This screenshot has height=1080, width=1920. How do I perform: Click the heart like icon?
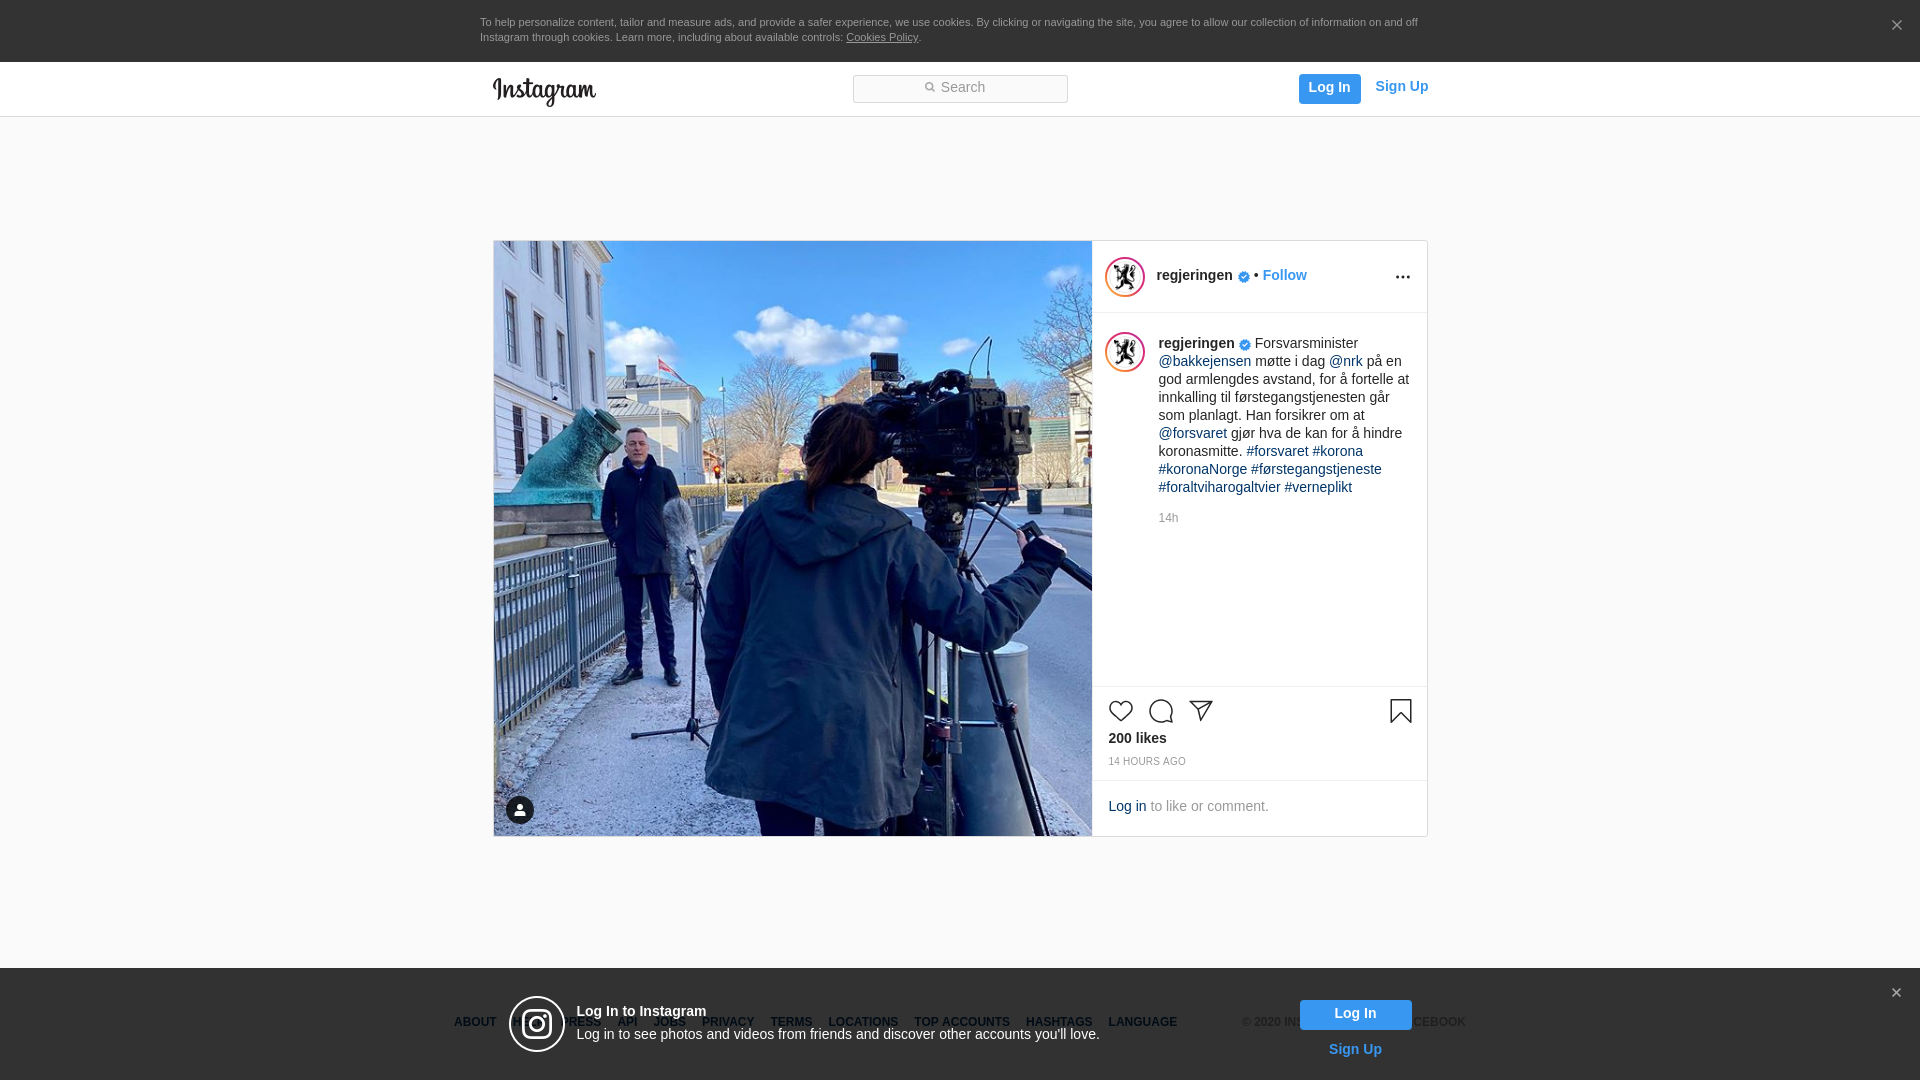[1120, 711]
